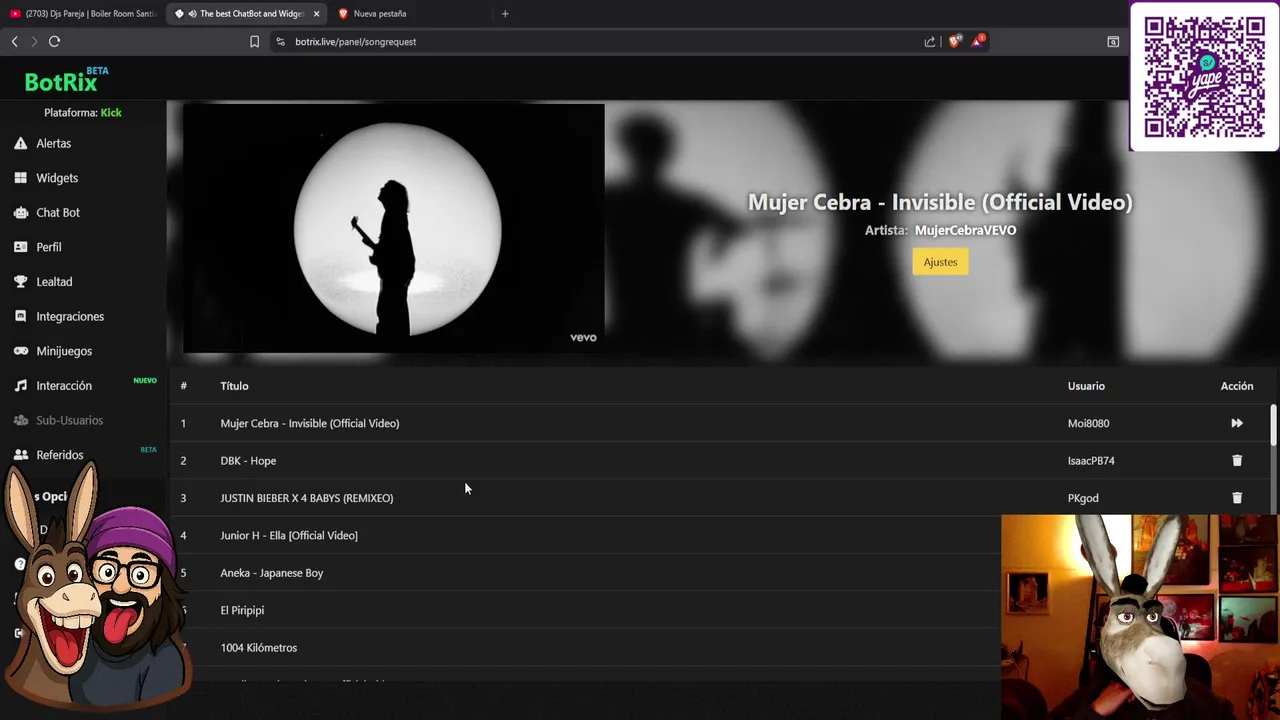This screenshot has height=720, width=1280.
Task: Open the Widgets sidebar section
Action: (x=56, y=178)
